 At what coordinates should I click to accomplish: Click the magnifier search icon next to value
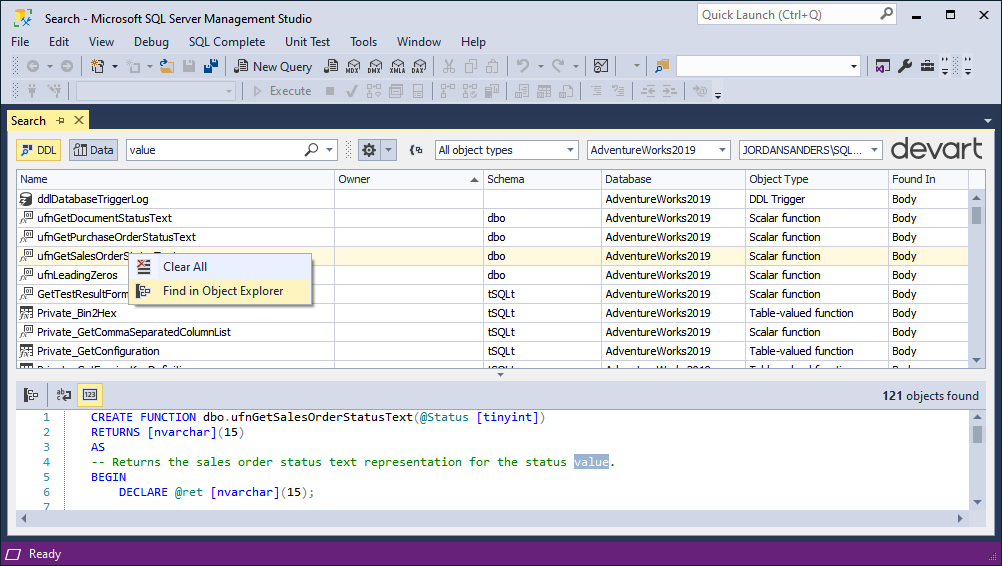coord(311,150)
